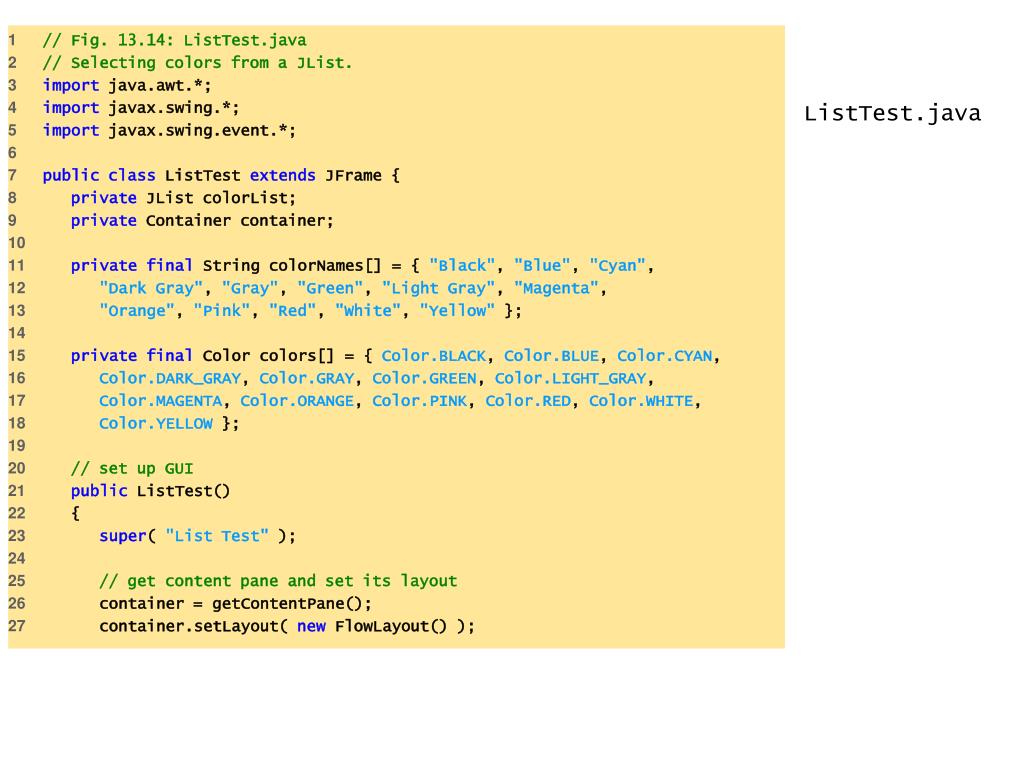Image resolution: width=1024 pixels, height=768 pixels.
Task: Click the string "Light Gray"
Action: pos(438,288)
